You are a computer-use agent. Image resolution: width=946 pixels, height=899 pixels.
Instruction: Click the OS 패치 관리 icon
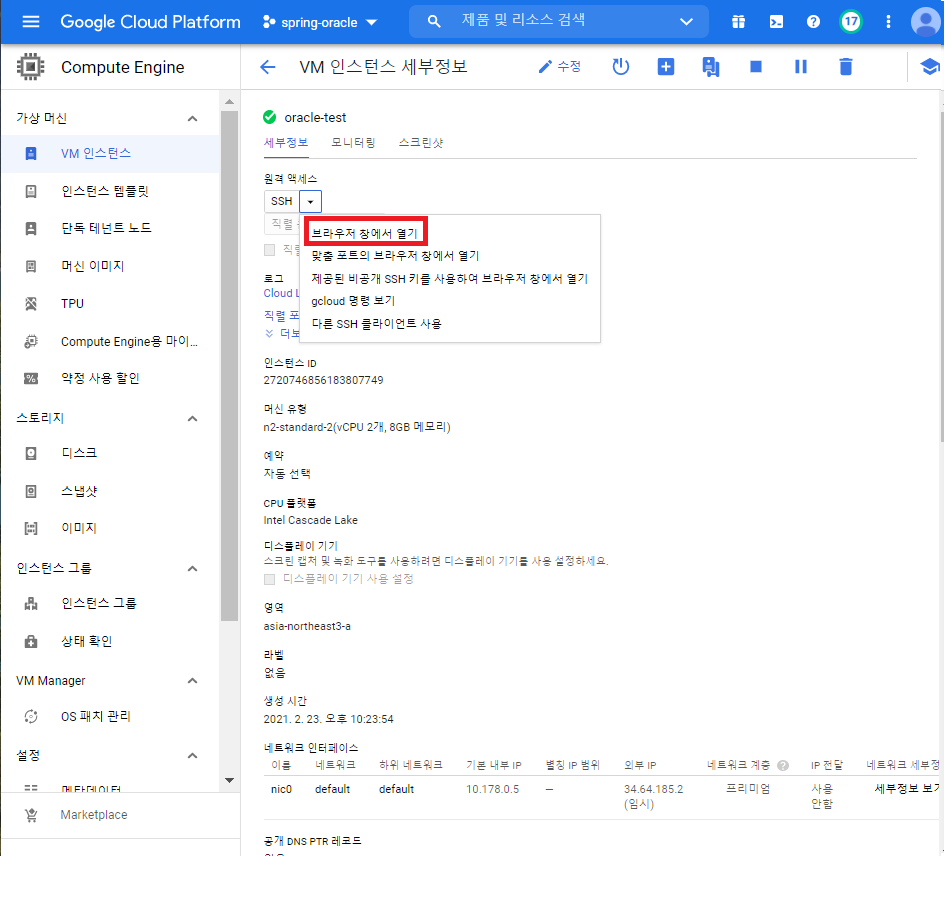click(x=31, y=716)
